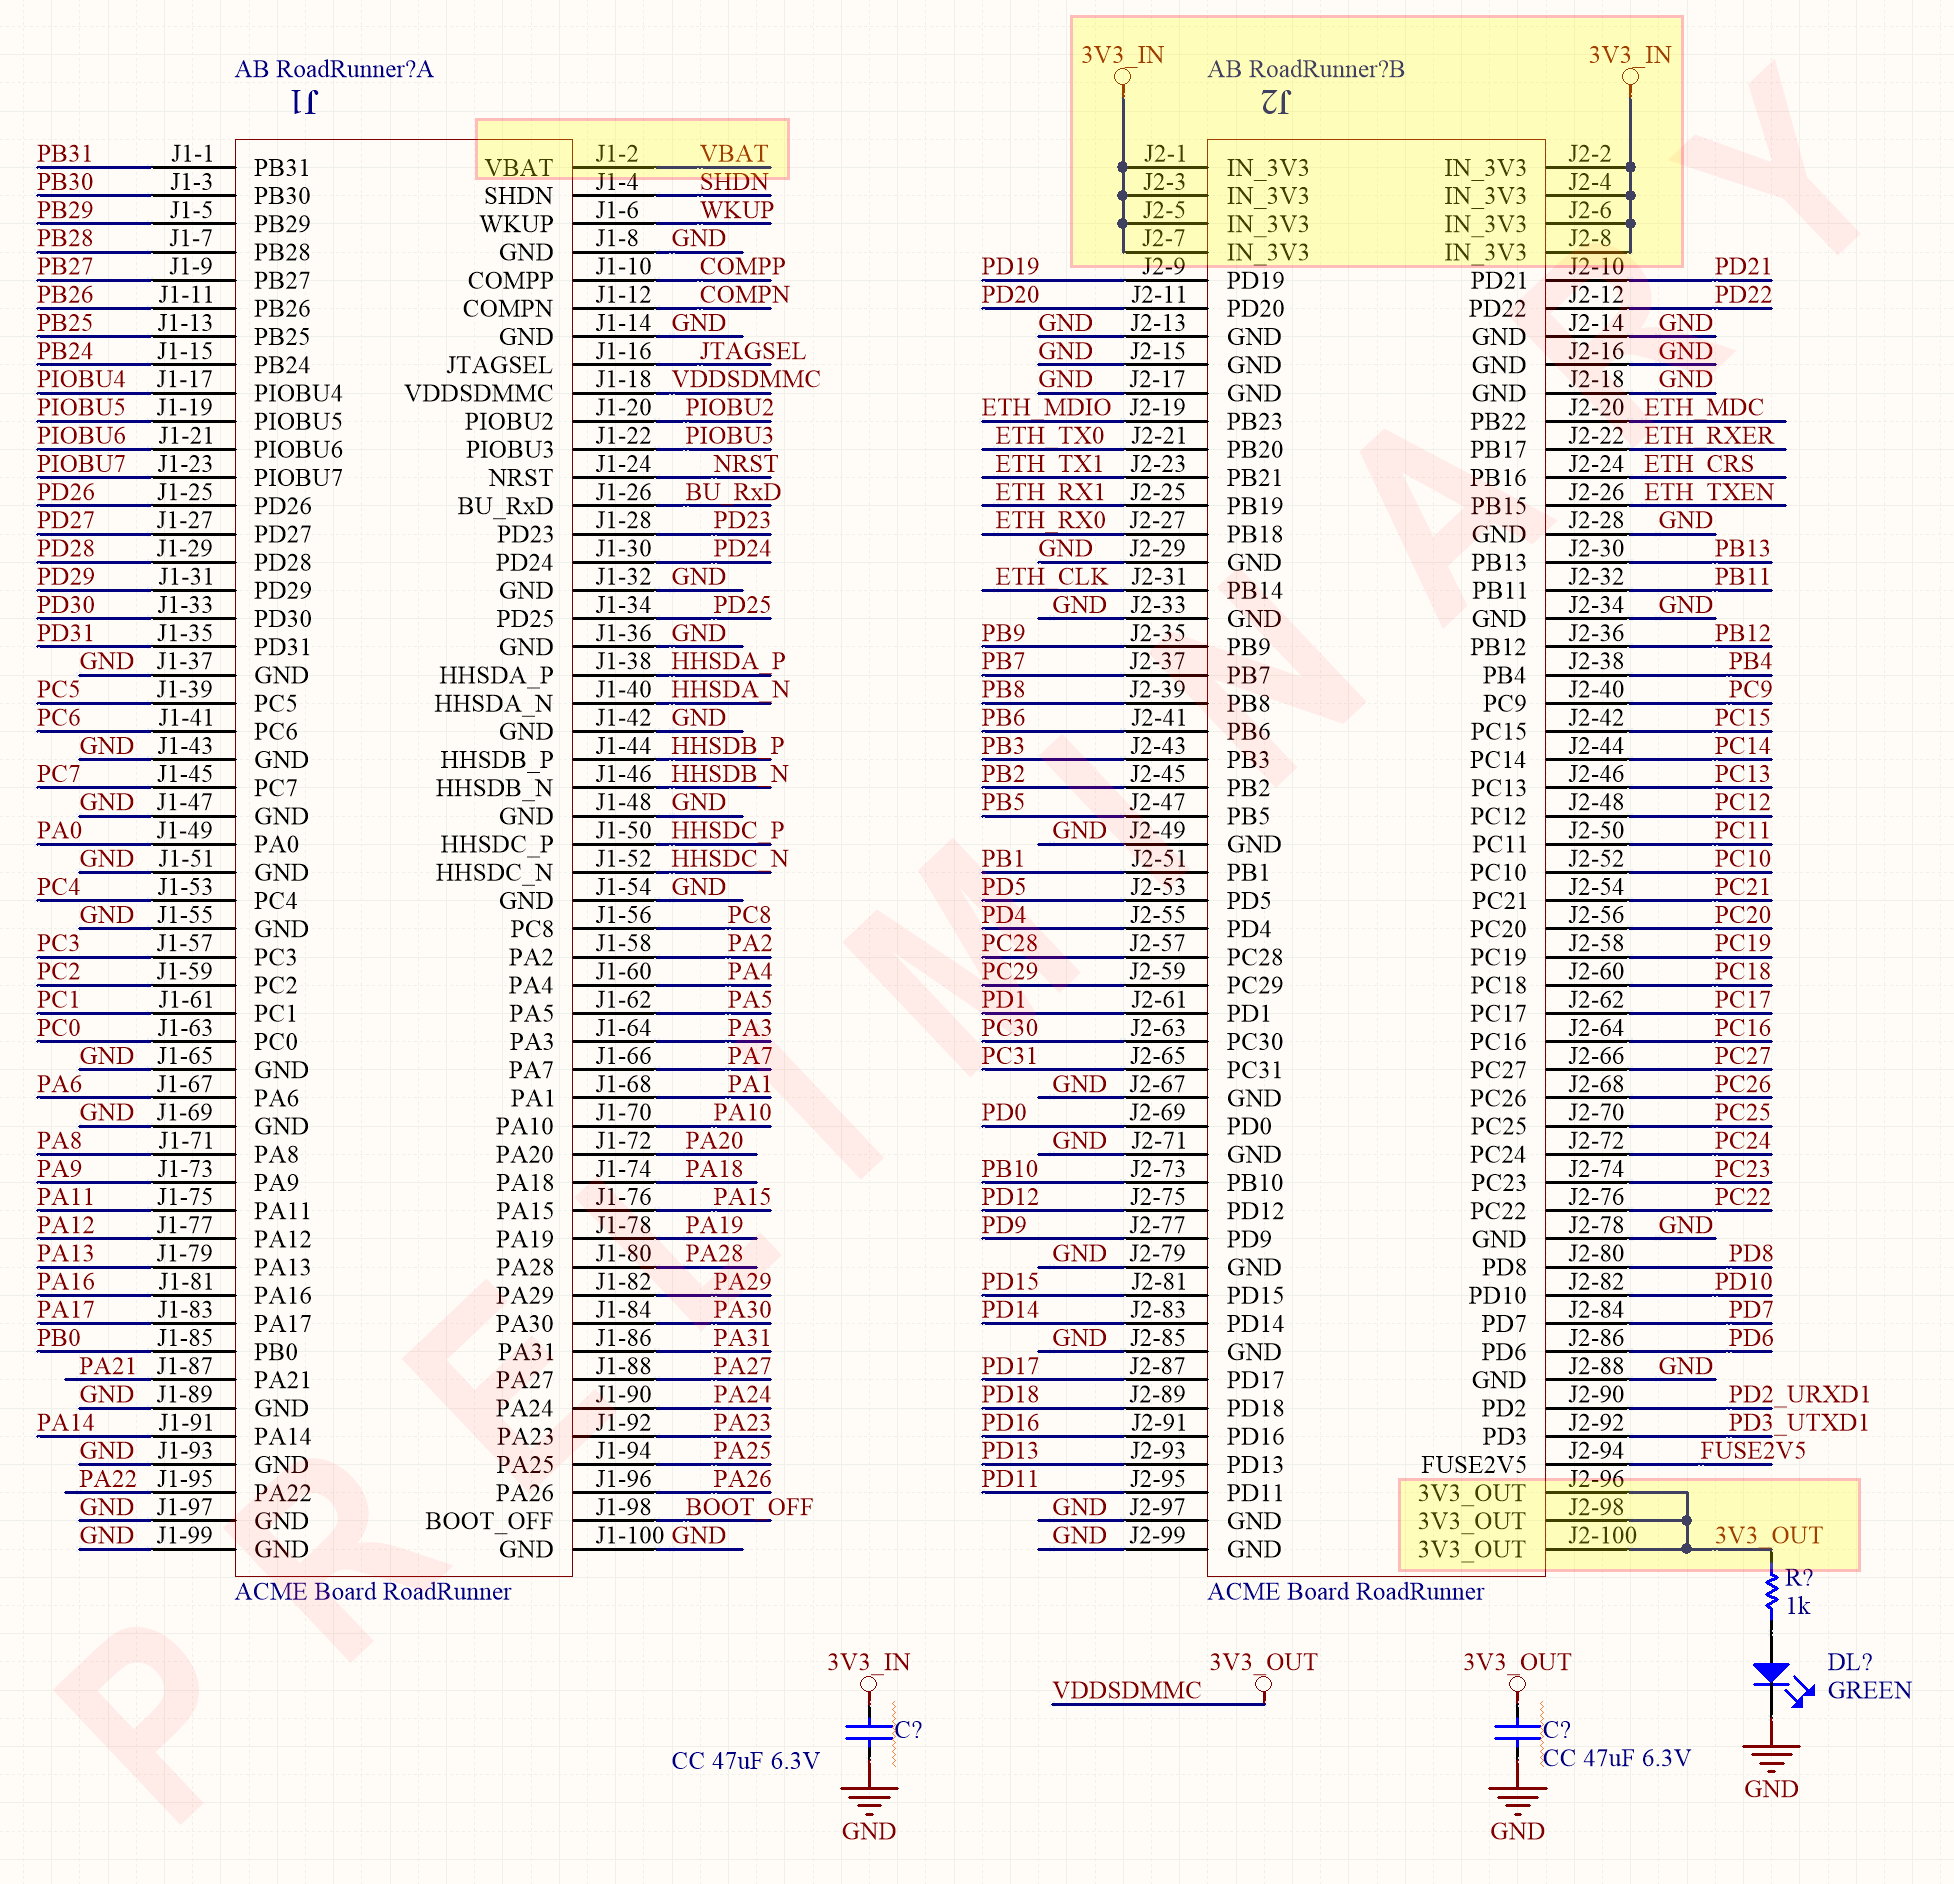1954x1884 pixels.
Task: Click the GREEN LED value text
Action: pos(1869,1690)
